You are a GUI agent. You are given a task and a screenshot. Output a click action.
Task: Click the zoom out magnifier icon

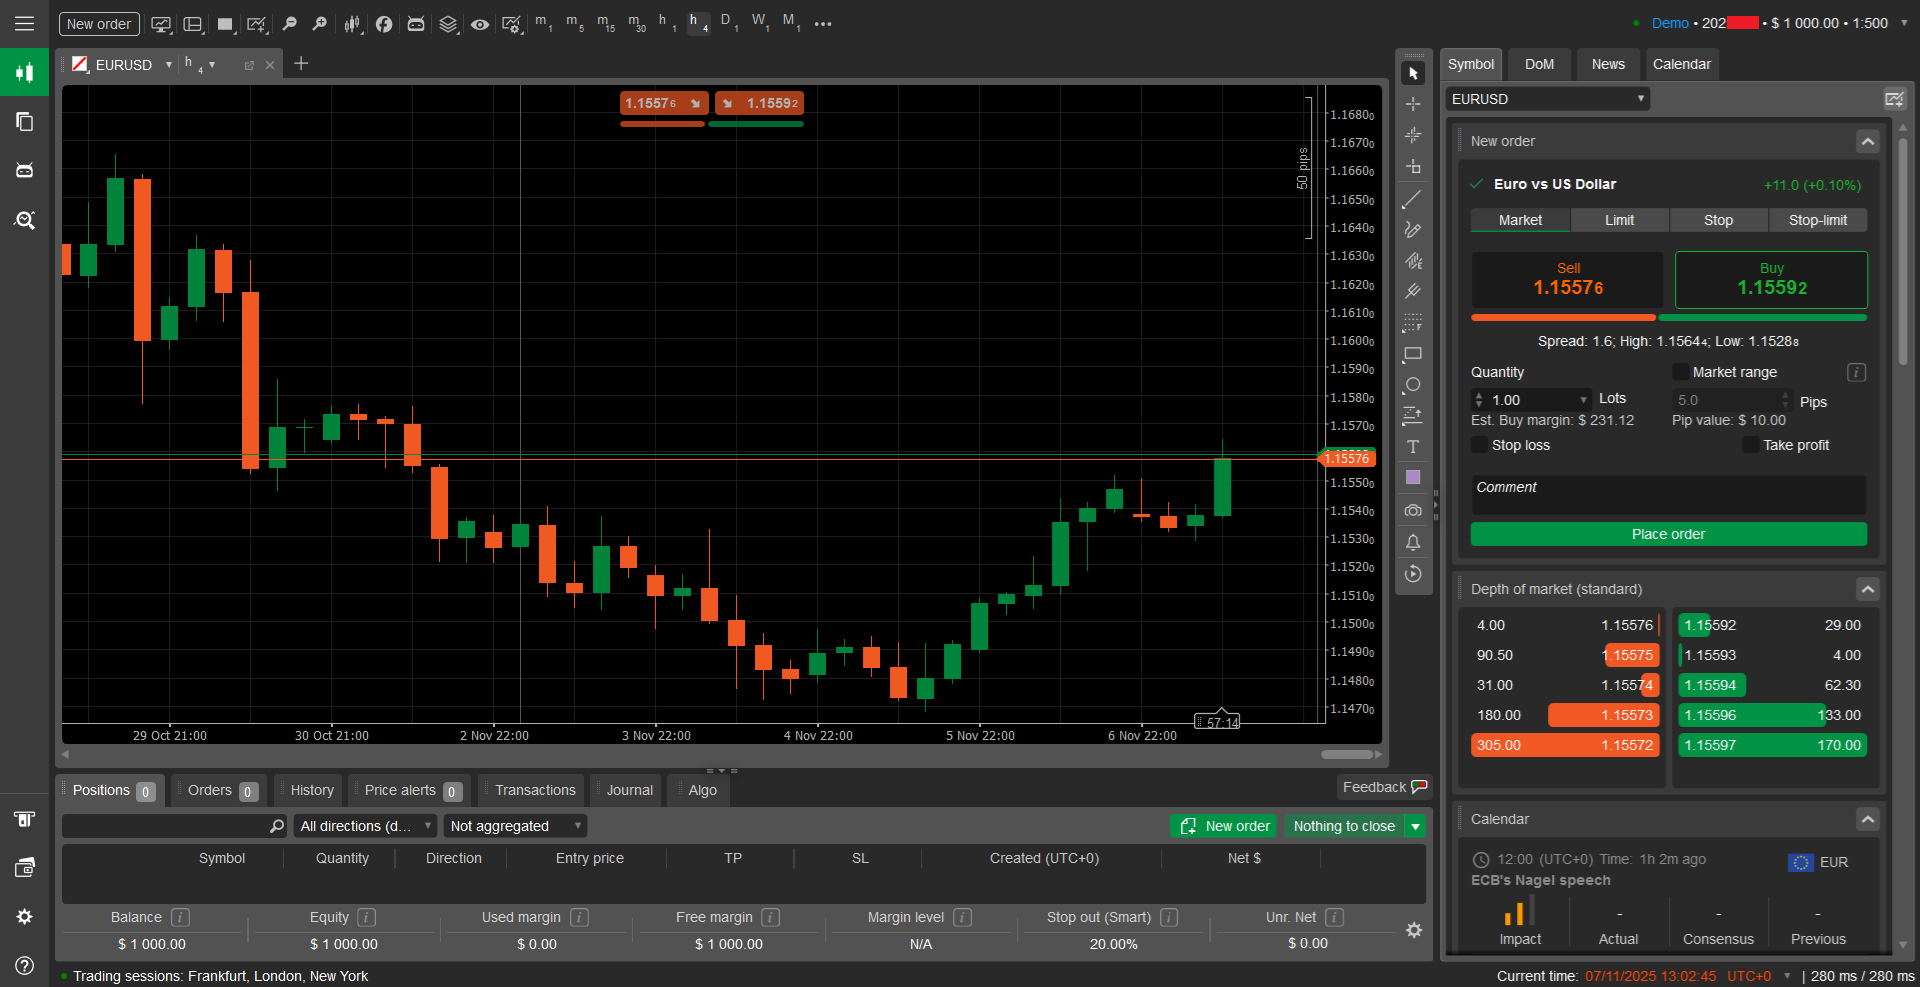[290, 24]
